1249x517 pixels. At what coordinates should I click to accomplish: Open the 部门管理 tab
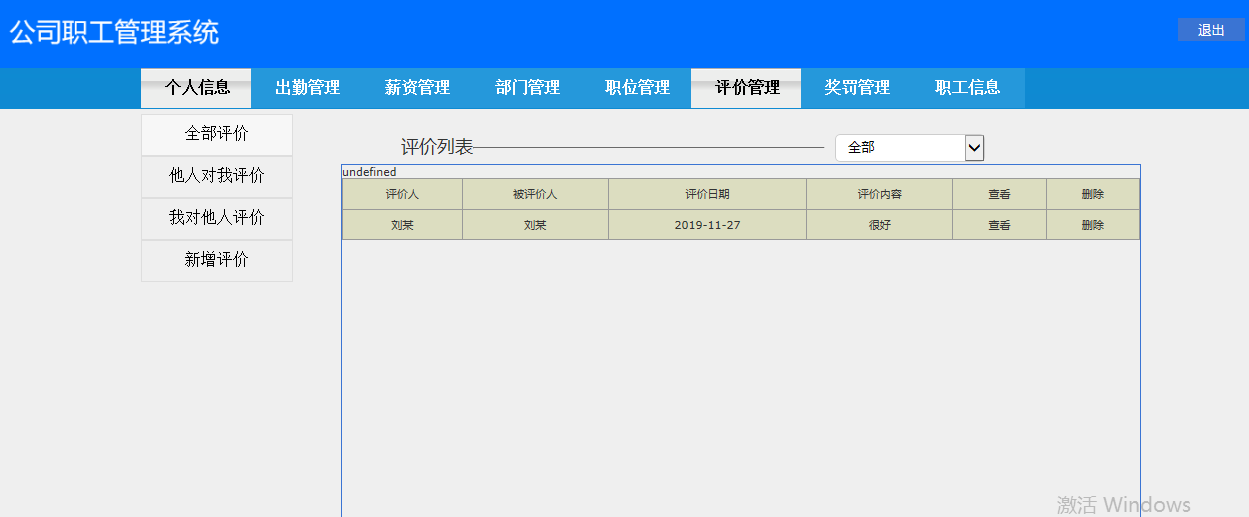pyautogui.click(x=527, y=88)
